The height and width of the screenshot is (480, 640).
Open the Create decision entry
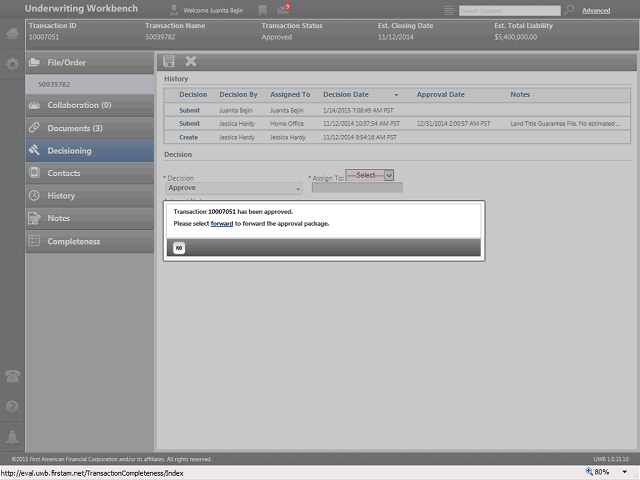click(x=189, y=138)
